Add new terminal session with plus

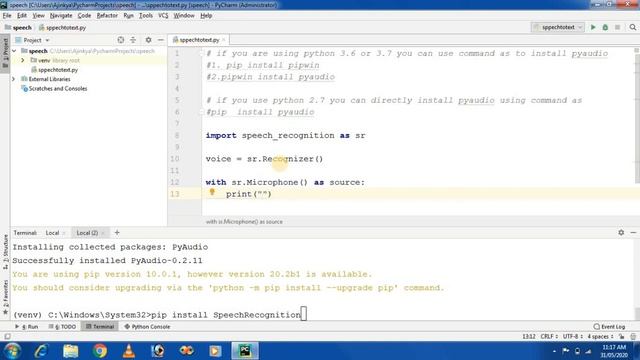(117, 233)
